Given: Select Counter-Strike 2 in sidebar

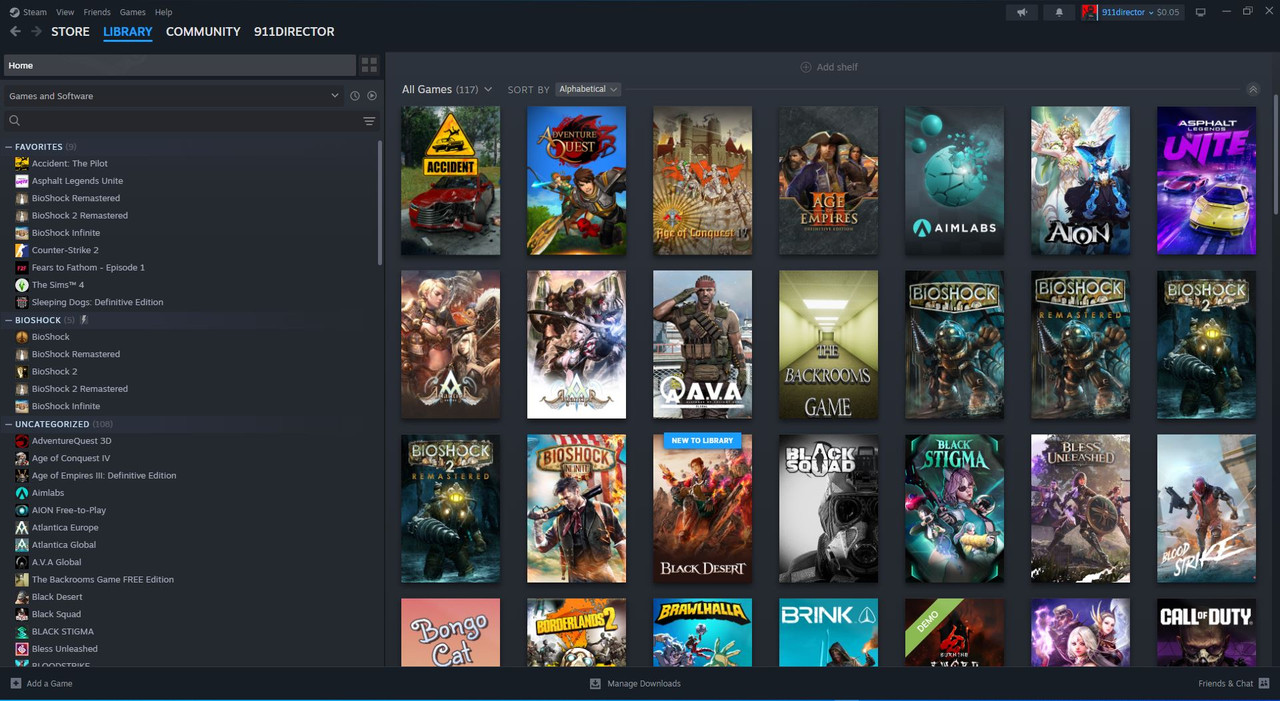Looking at the screenshot, I should tap(65, 250).
